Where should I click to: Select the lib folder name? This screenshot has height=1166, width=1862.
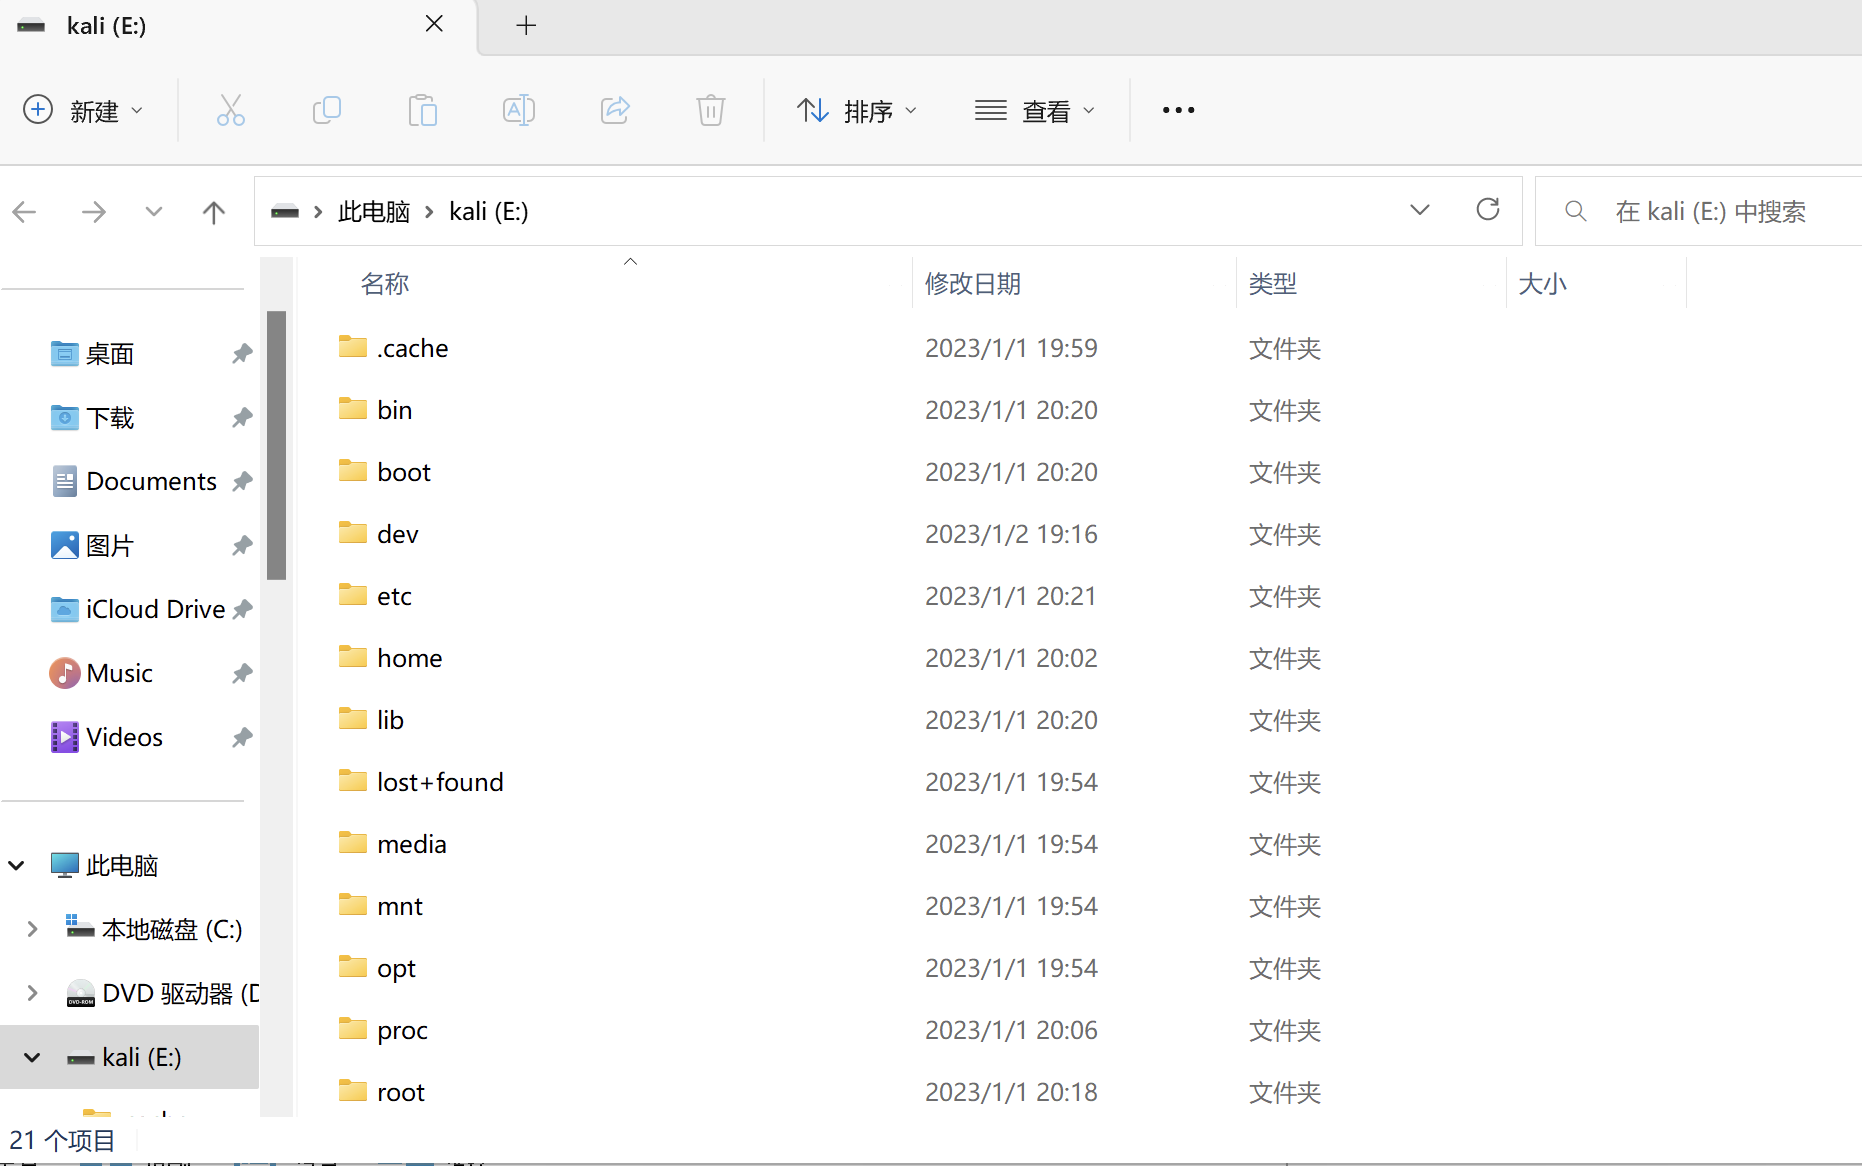click(x=390, y=719)
